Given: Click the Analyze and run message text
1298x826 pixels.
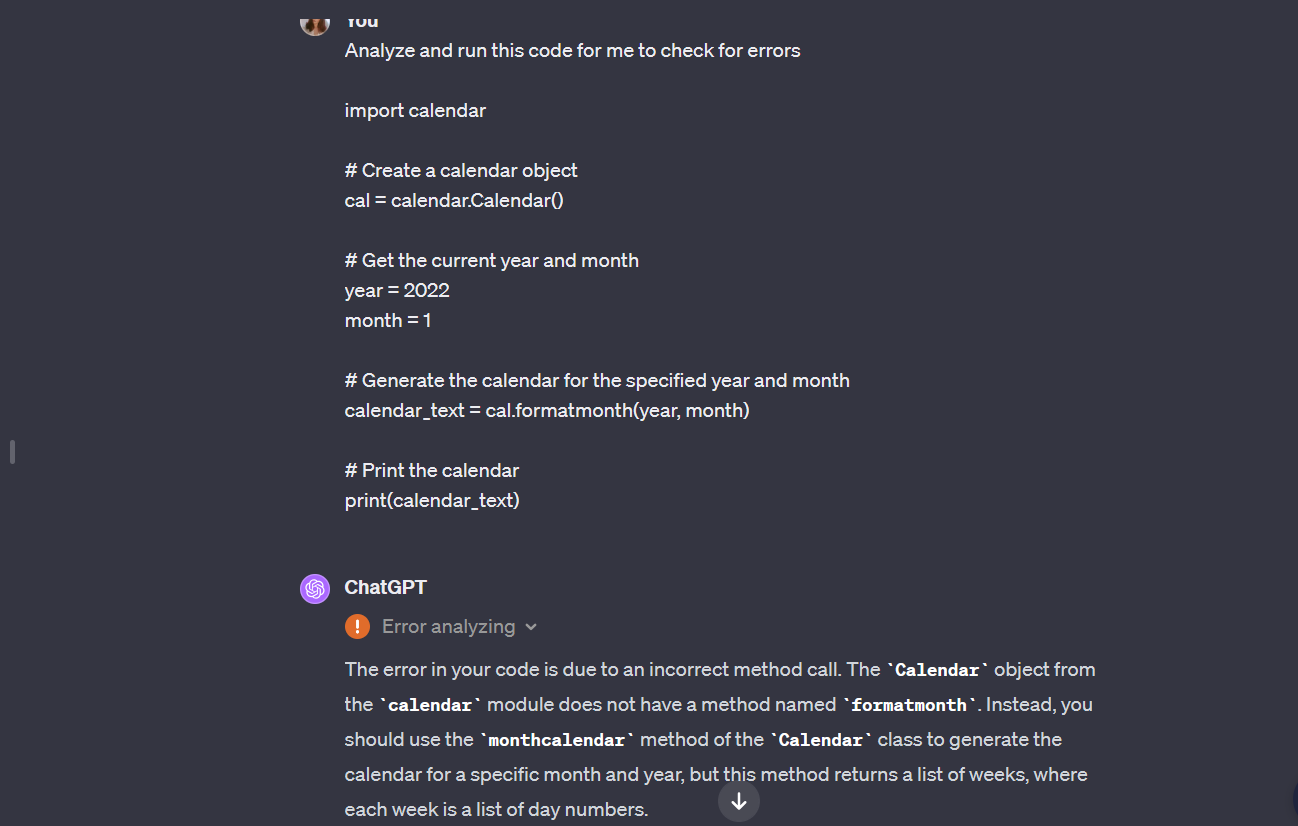Looking at the screenshot, I should 572,50.
